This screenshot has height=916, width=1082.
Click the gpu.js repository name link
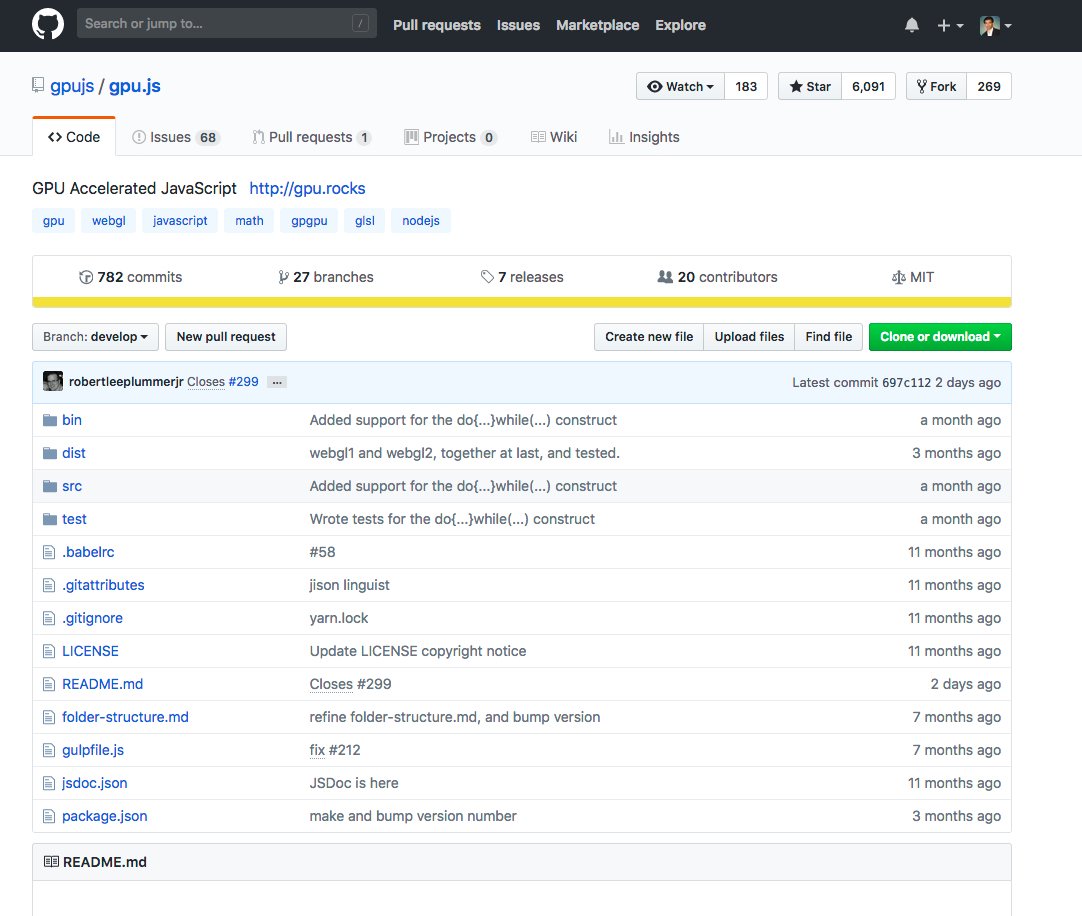click(x=135, y=86)
